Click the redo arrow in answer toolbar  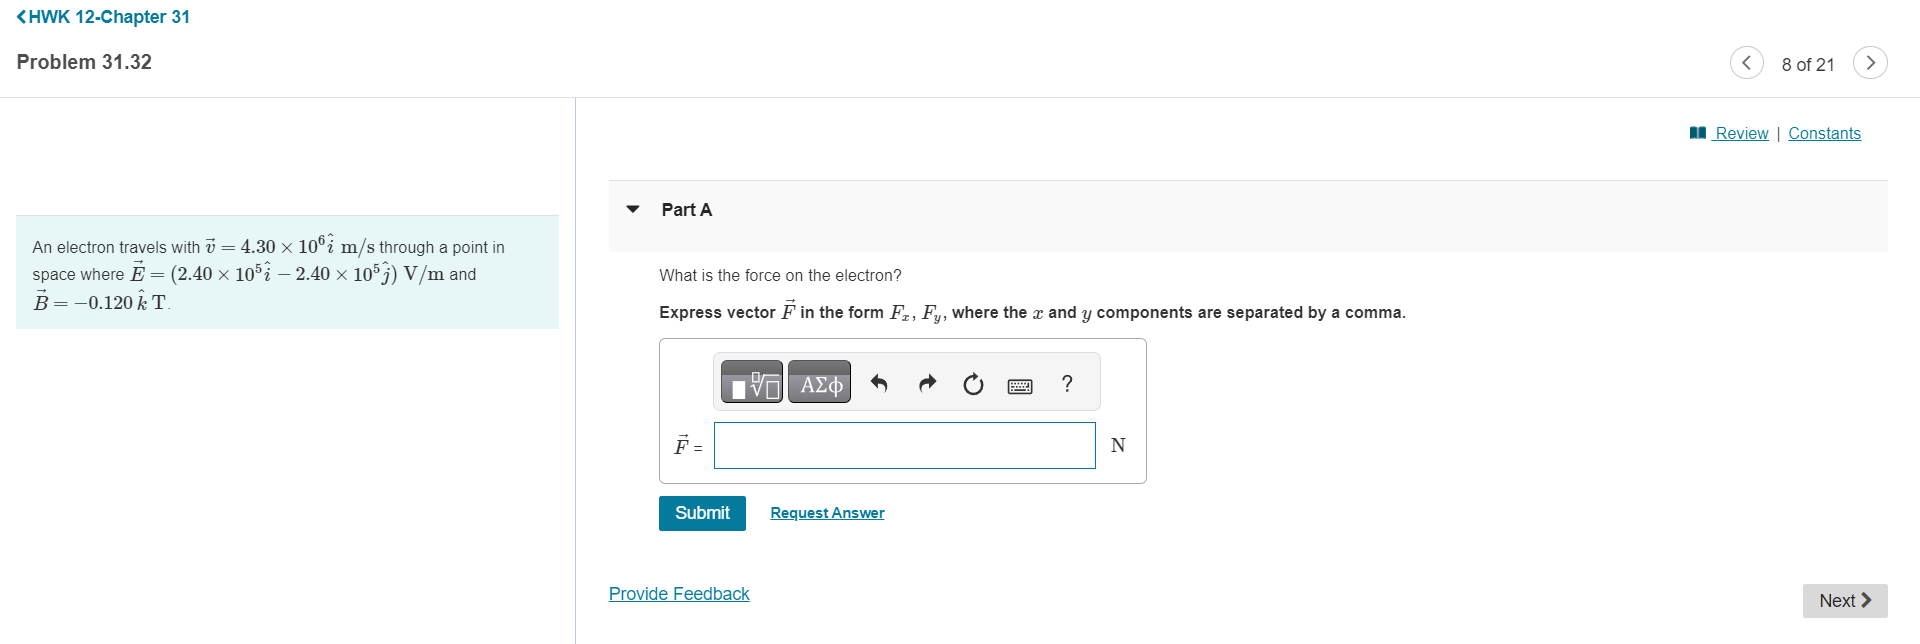[927, 383]
